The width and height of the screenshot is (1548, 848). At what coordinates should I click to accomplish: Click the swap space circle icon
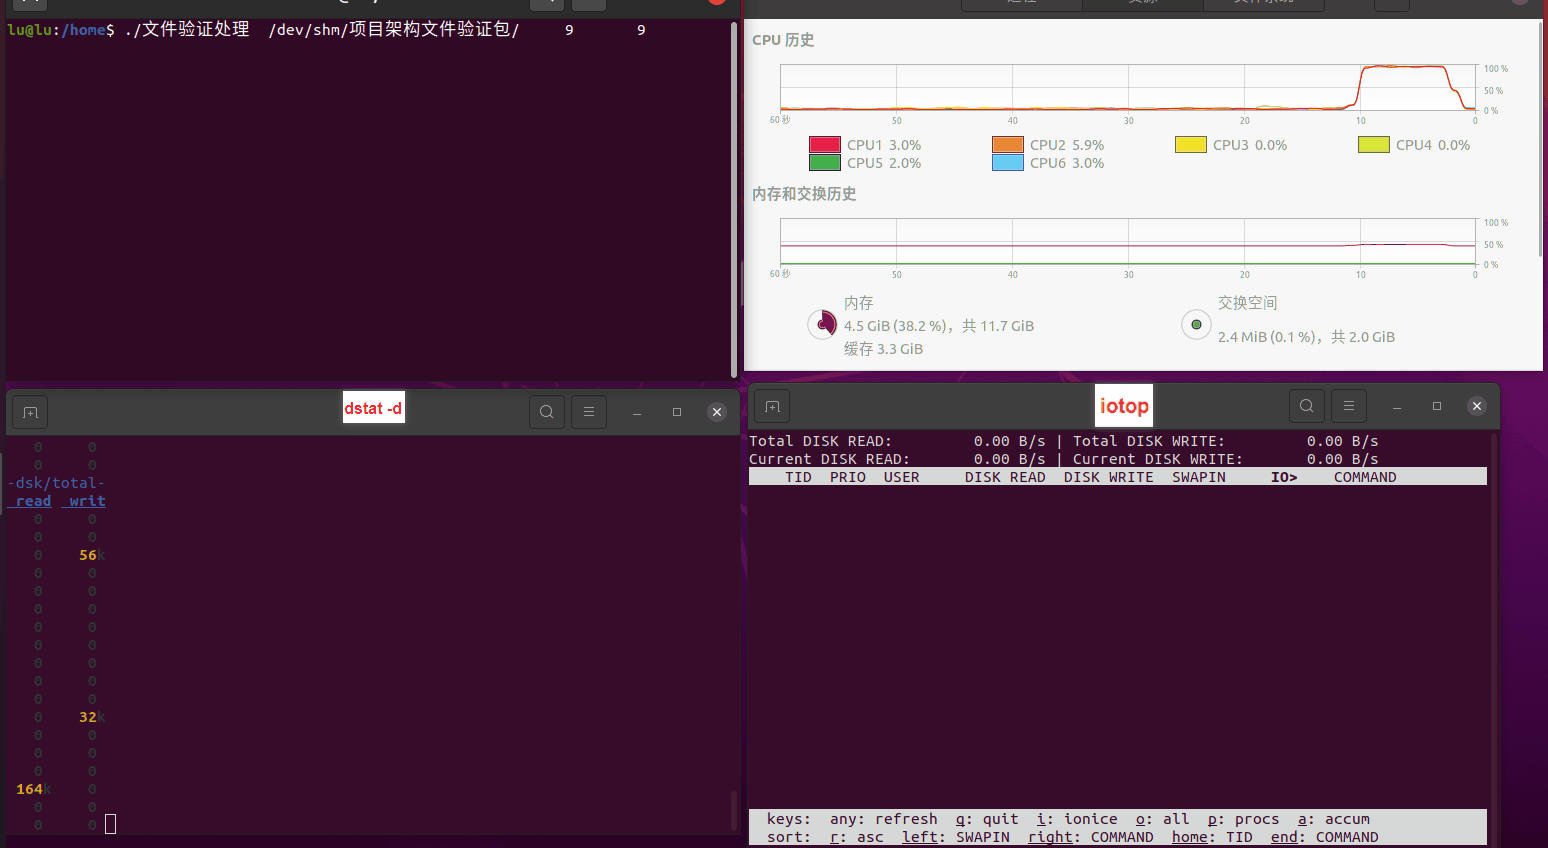(x=1196, y=324)
